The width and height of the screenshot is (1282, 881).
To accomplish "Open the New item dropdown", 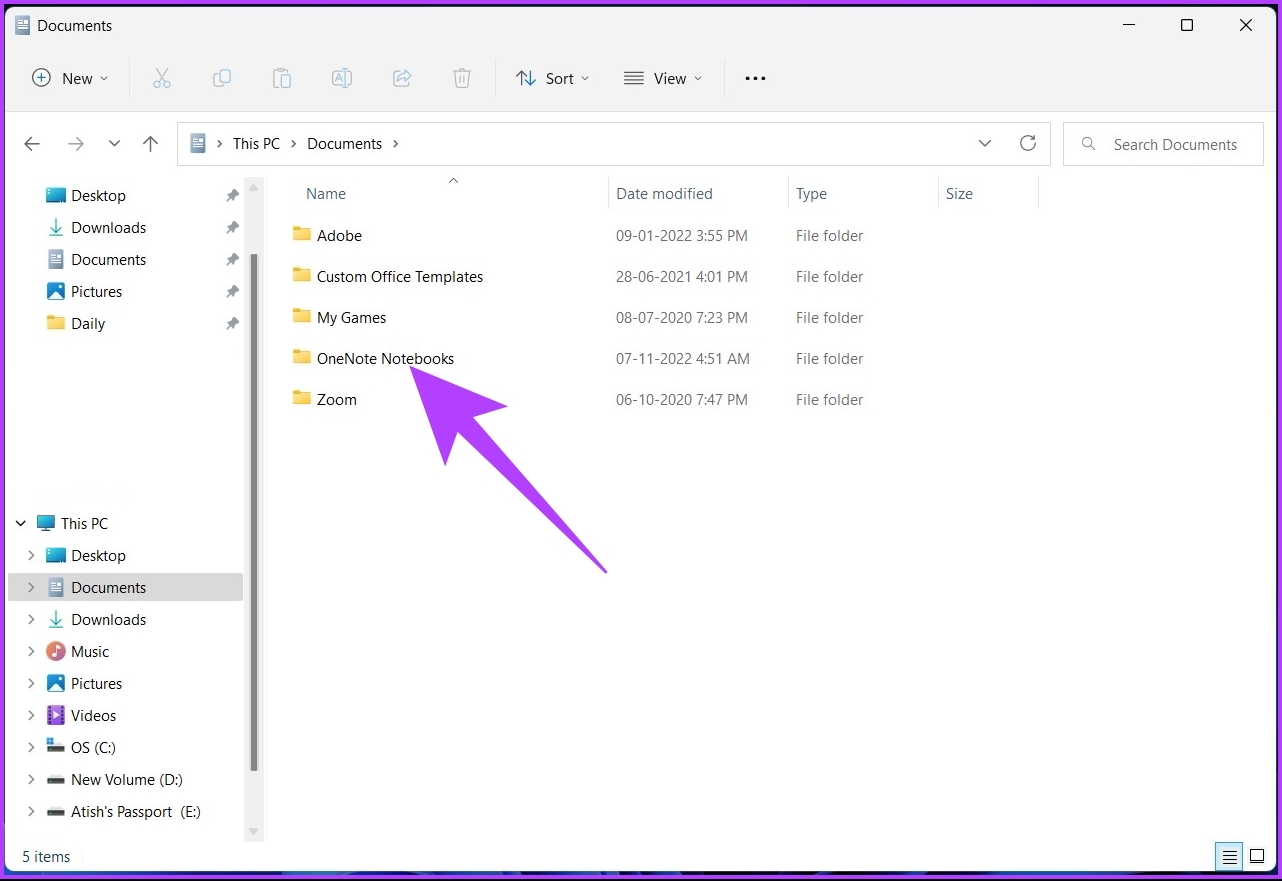I will pos(70,78).
